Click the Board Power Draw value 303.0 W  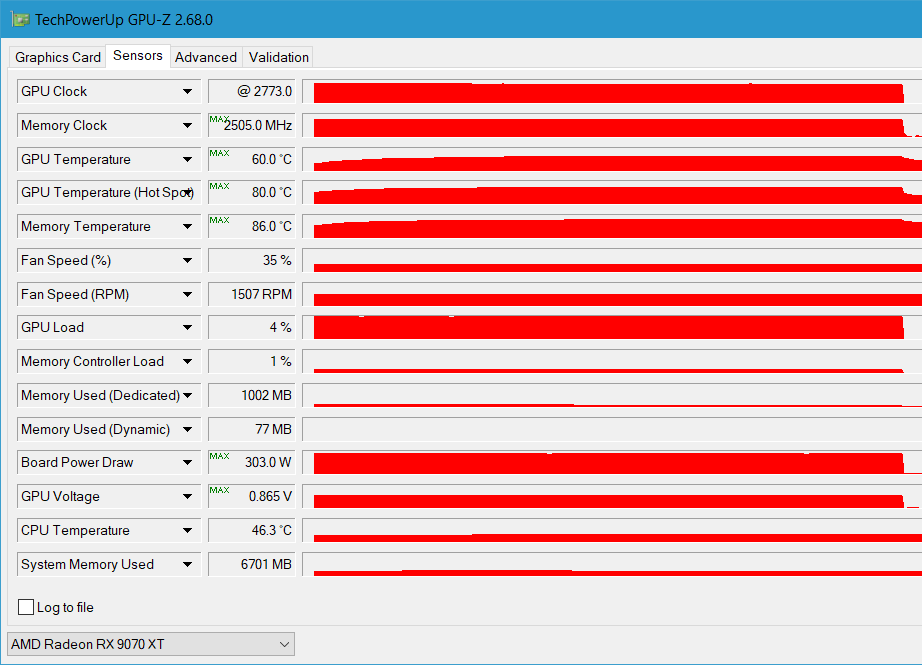(252, 463)
